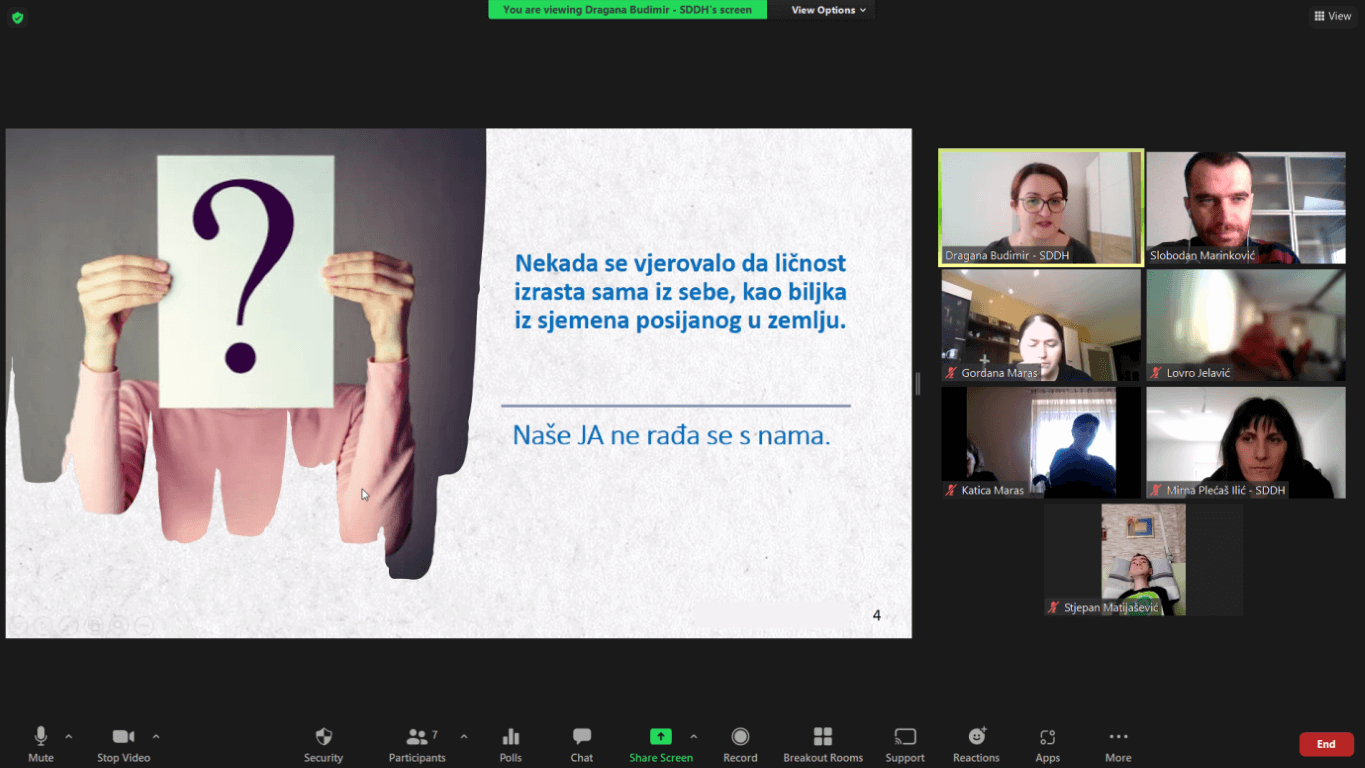The width and height of the screenshot is (1365, 768).
Task: Expand audio settings arrow next to Mute
Action: click(69, 737)
